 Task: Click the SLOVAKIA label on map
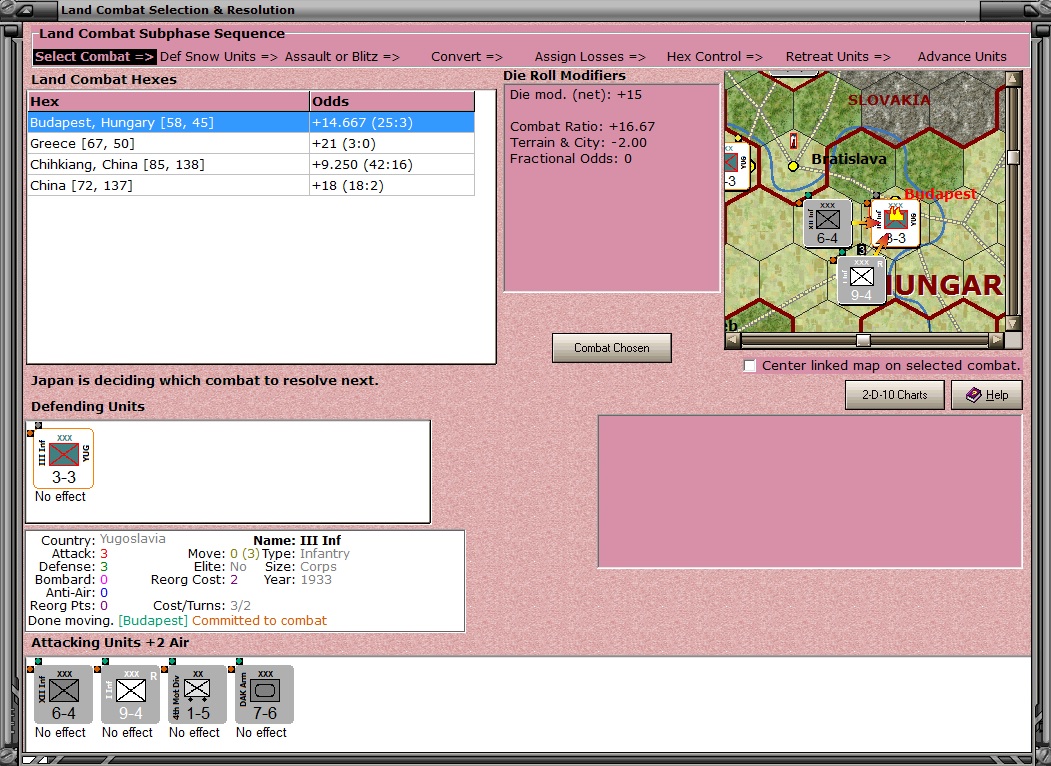point(889,101)
